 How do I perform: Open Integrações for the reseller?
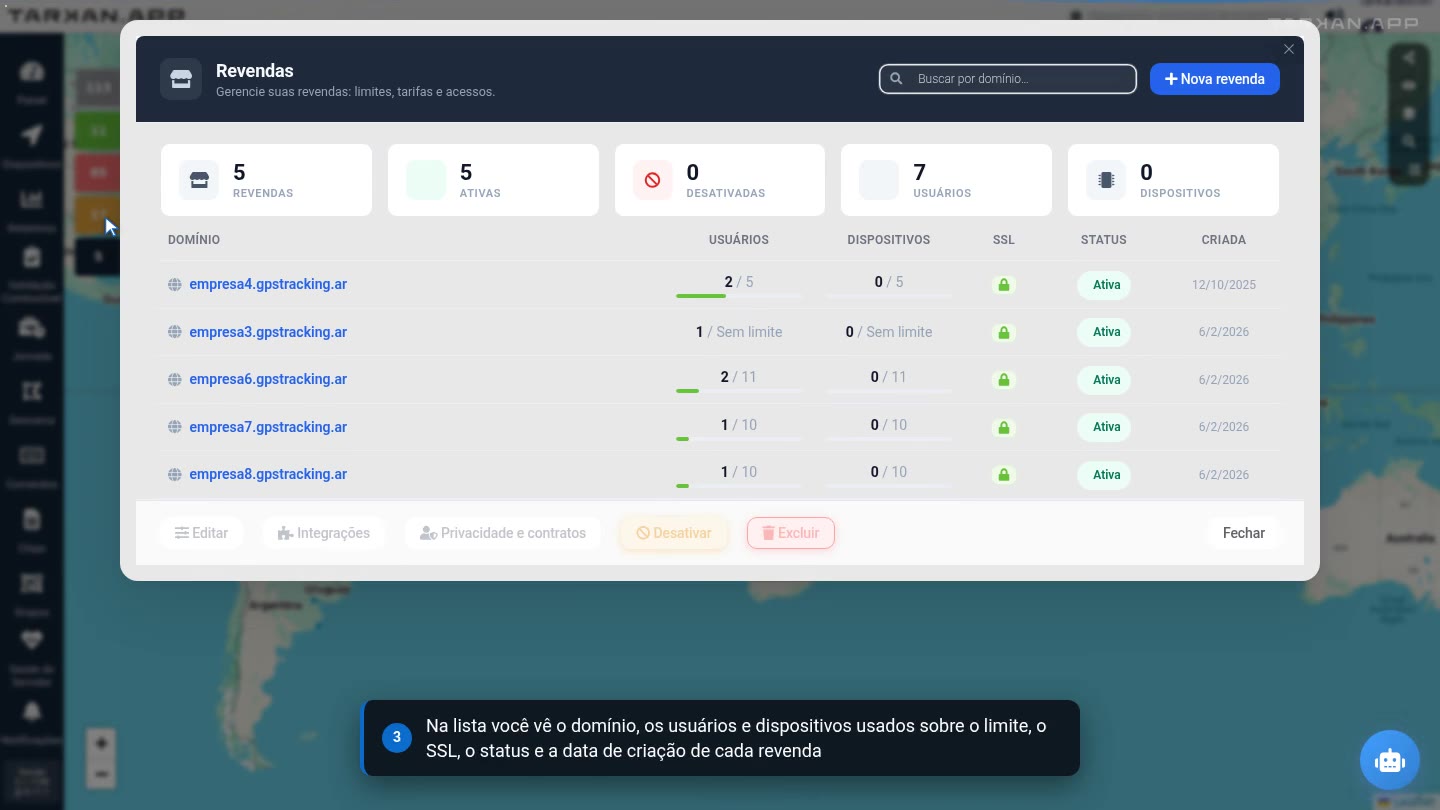(323, 533)
